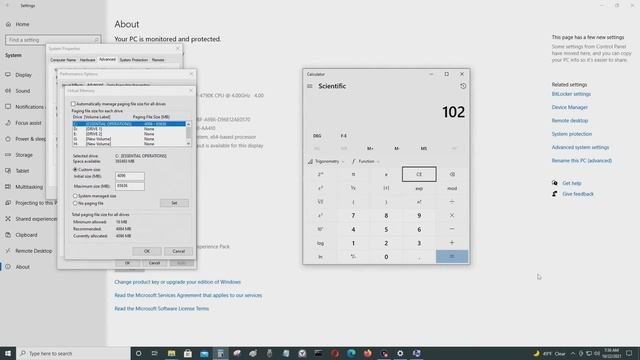Open File Explorer from the taskbar
The height and width of the screenshot is (360, 640).
[171, 353]
